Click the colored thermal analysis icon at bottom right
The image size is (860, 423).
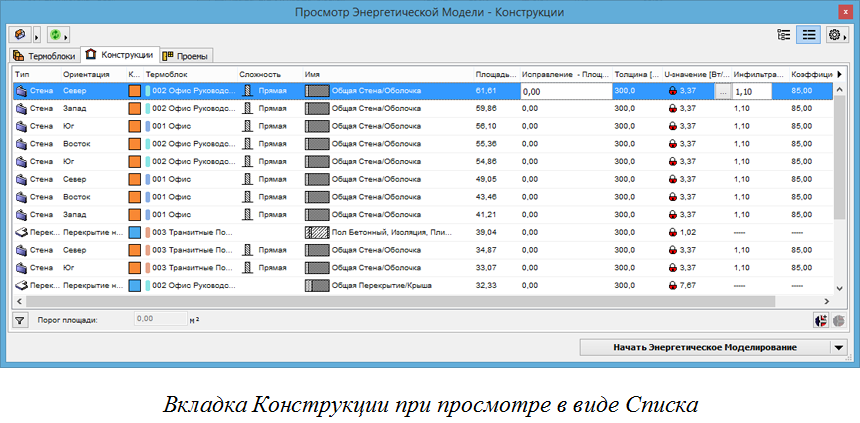[x=821, y=320]
